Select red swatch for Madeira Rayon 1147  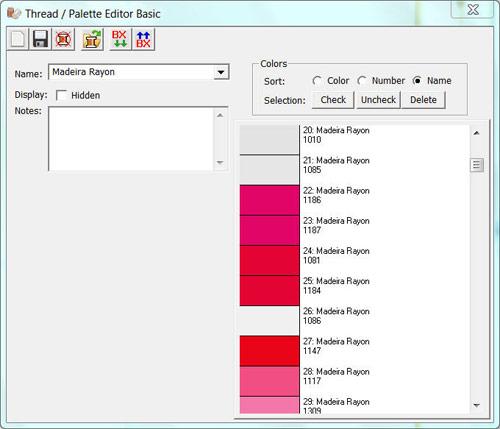tap(269, 351)
